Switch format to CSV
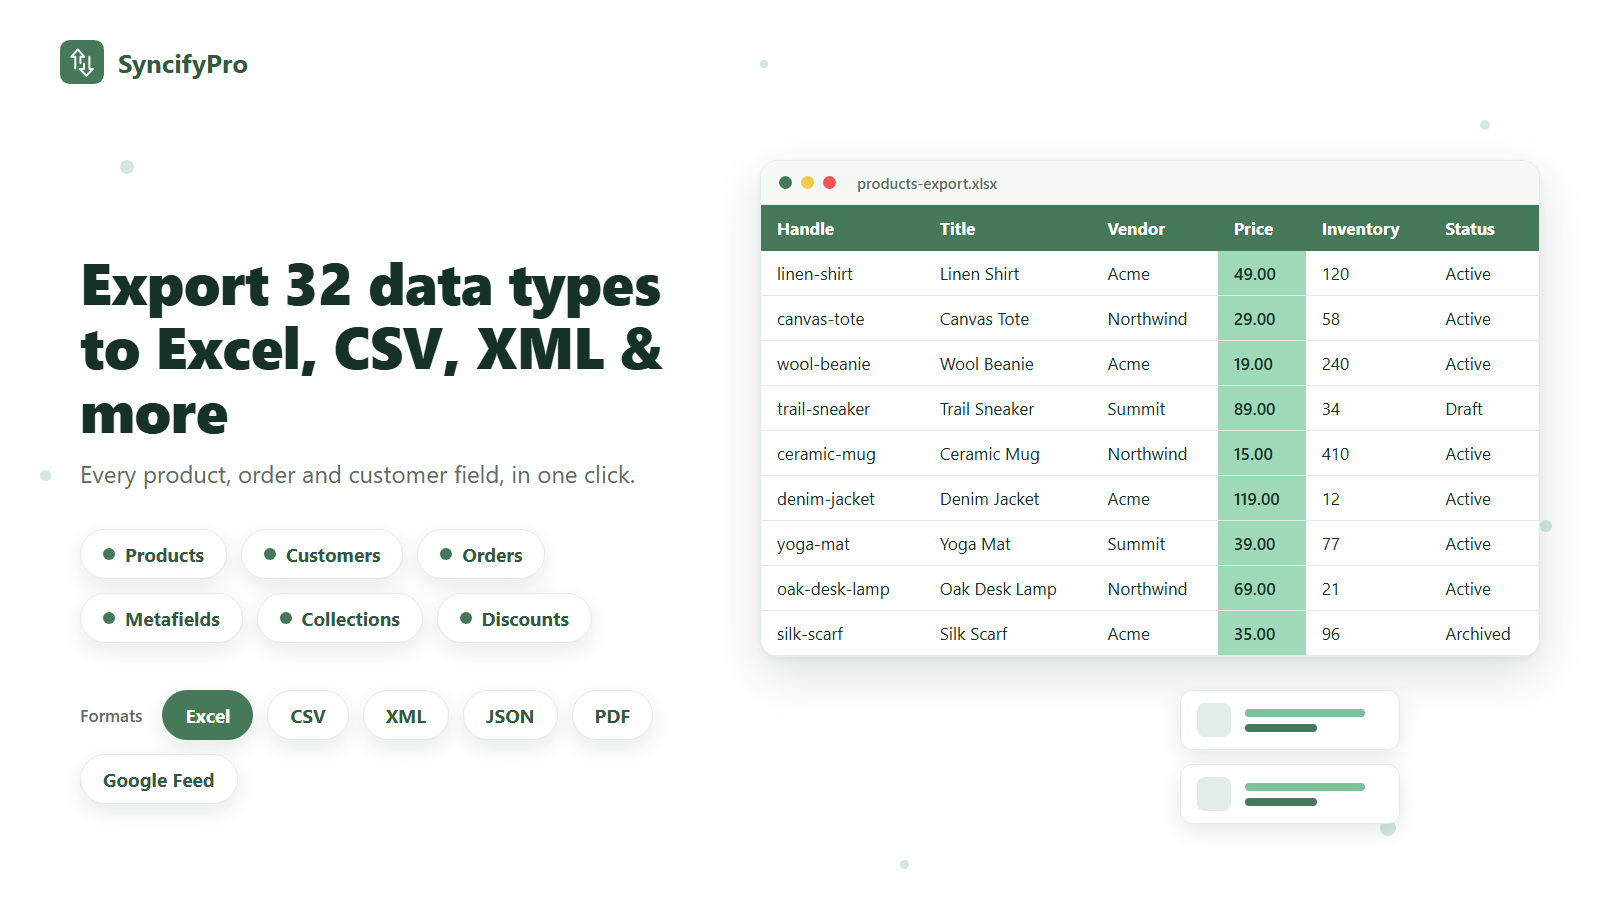 pos(308,715)
